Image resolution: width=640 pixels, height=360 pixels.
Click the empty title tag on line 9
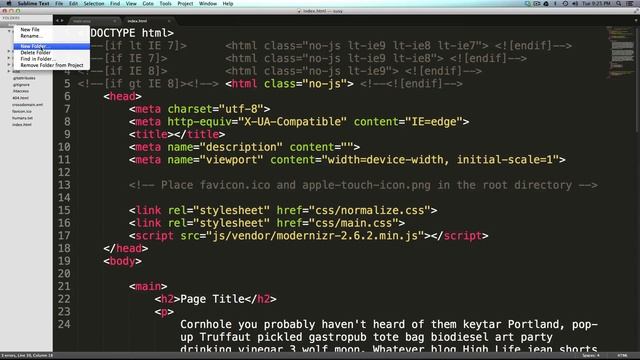(177, 134)
